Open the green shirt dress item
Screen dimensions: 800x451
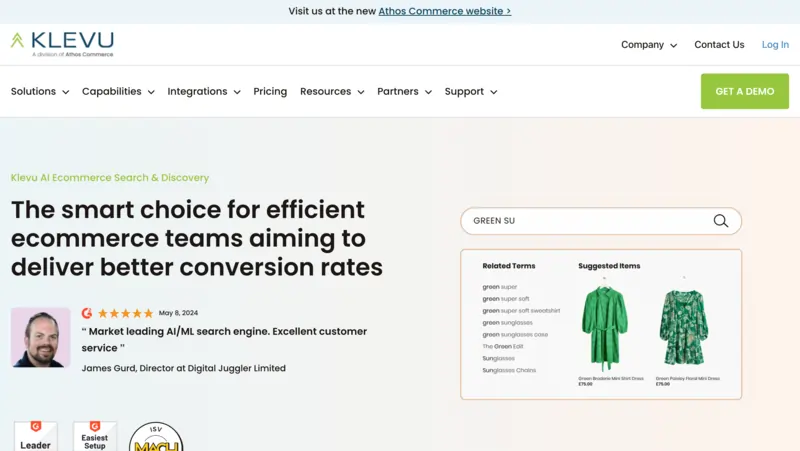(606, 332)
